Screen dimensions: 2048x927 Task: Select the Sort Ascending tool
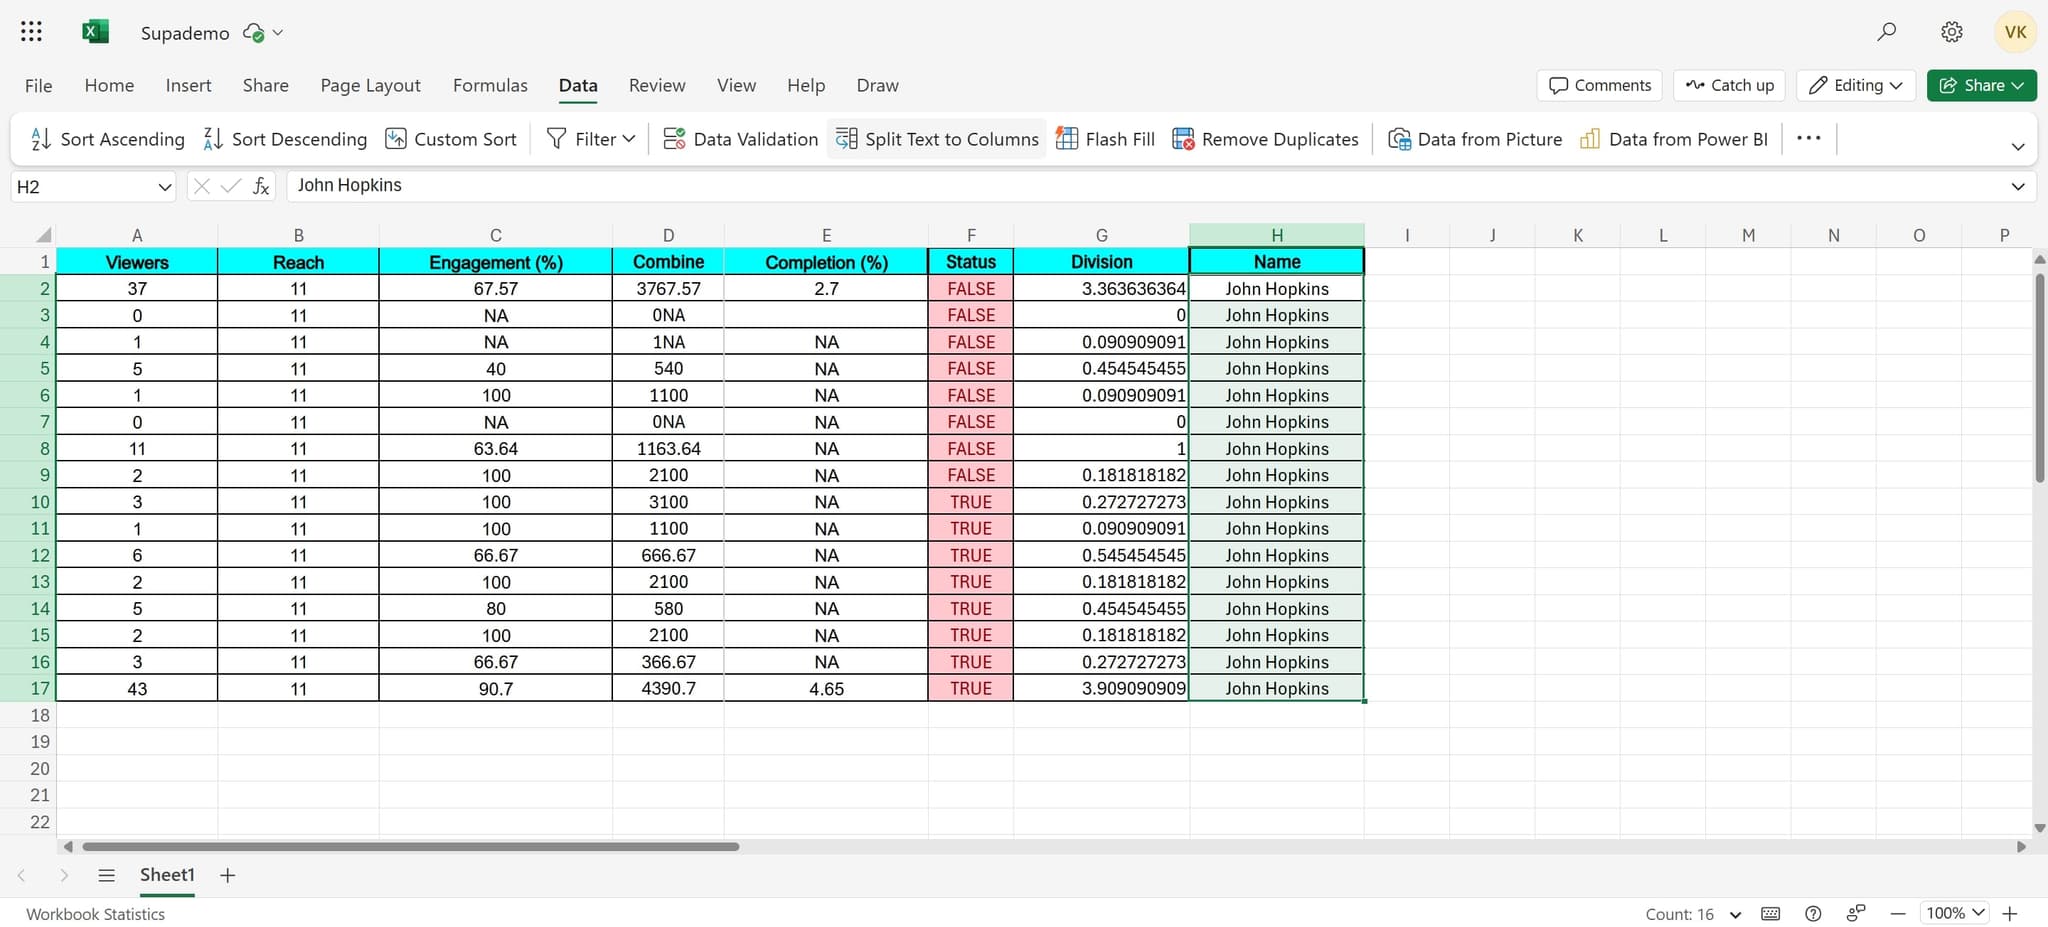tap(105, 139)
